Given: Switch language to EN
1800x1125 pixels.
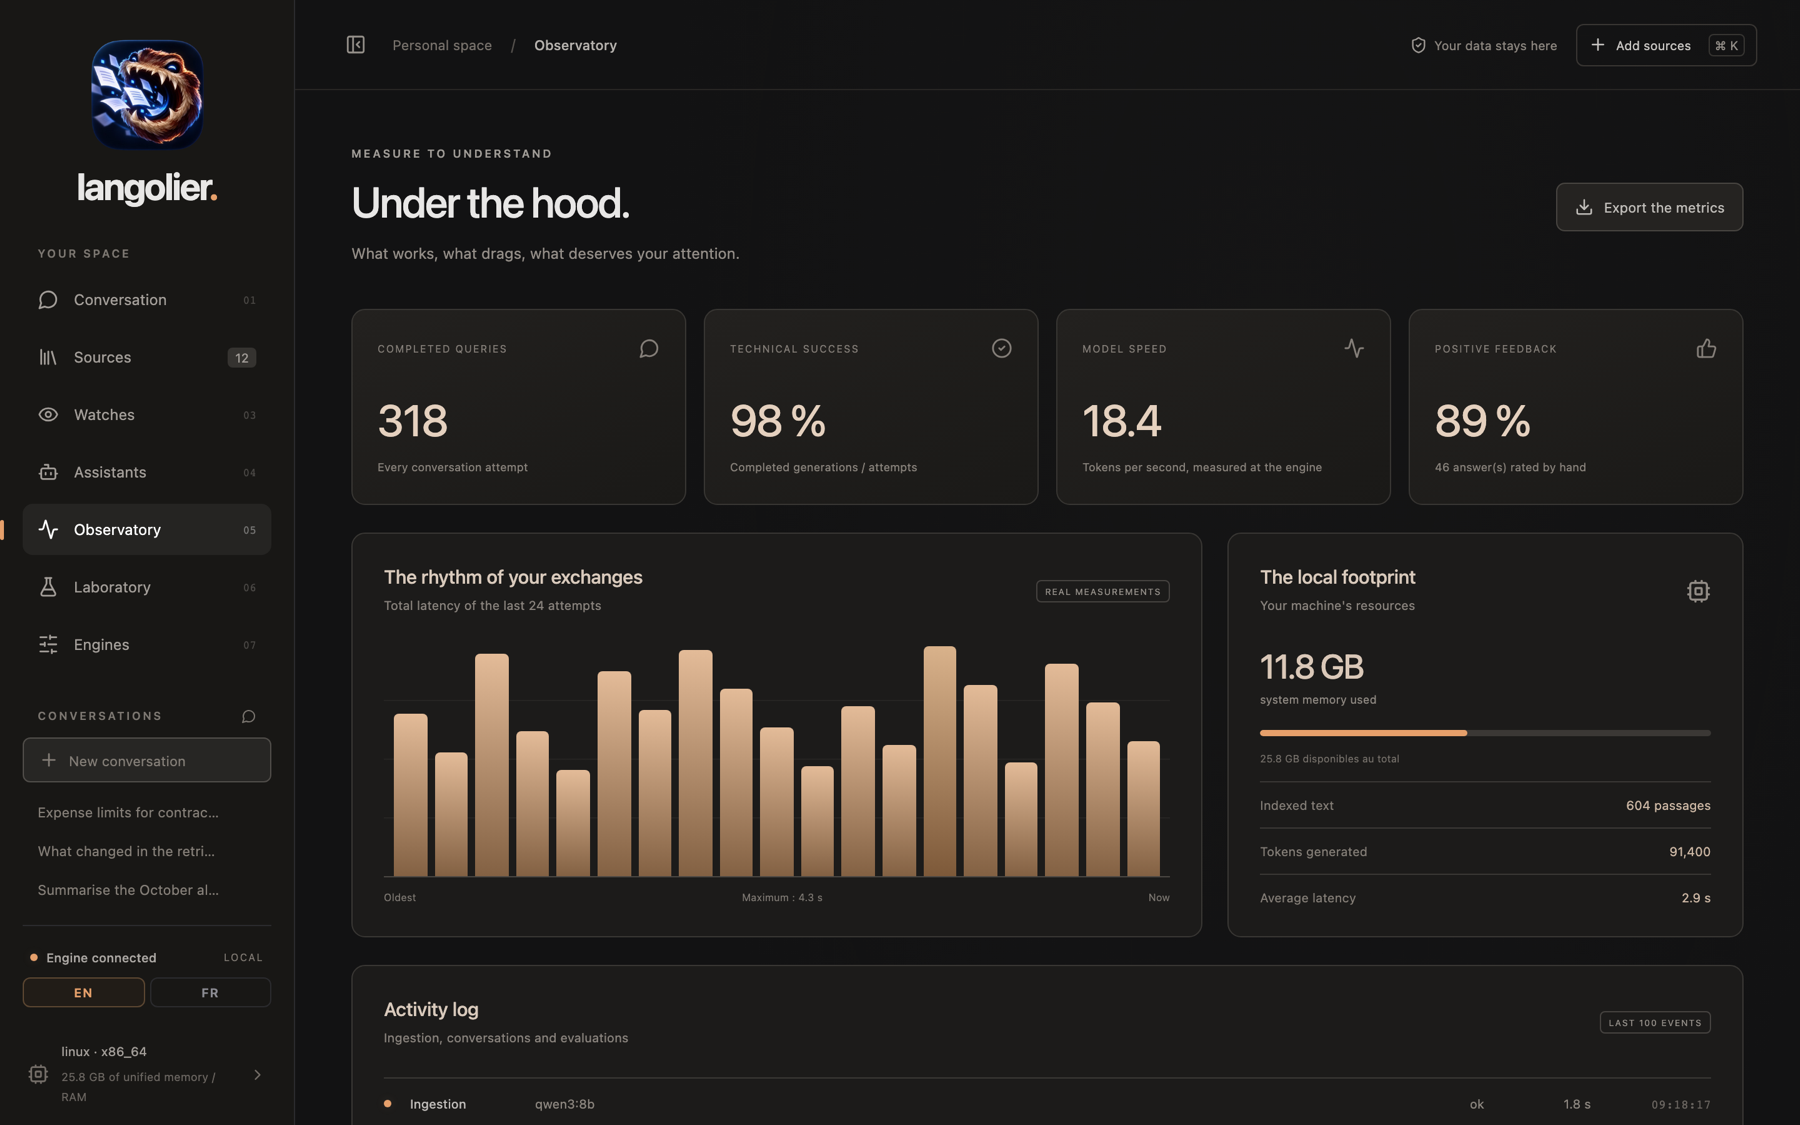Looking at the screenshot, I should click(84, 993).
